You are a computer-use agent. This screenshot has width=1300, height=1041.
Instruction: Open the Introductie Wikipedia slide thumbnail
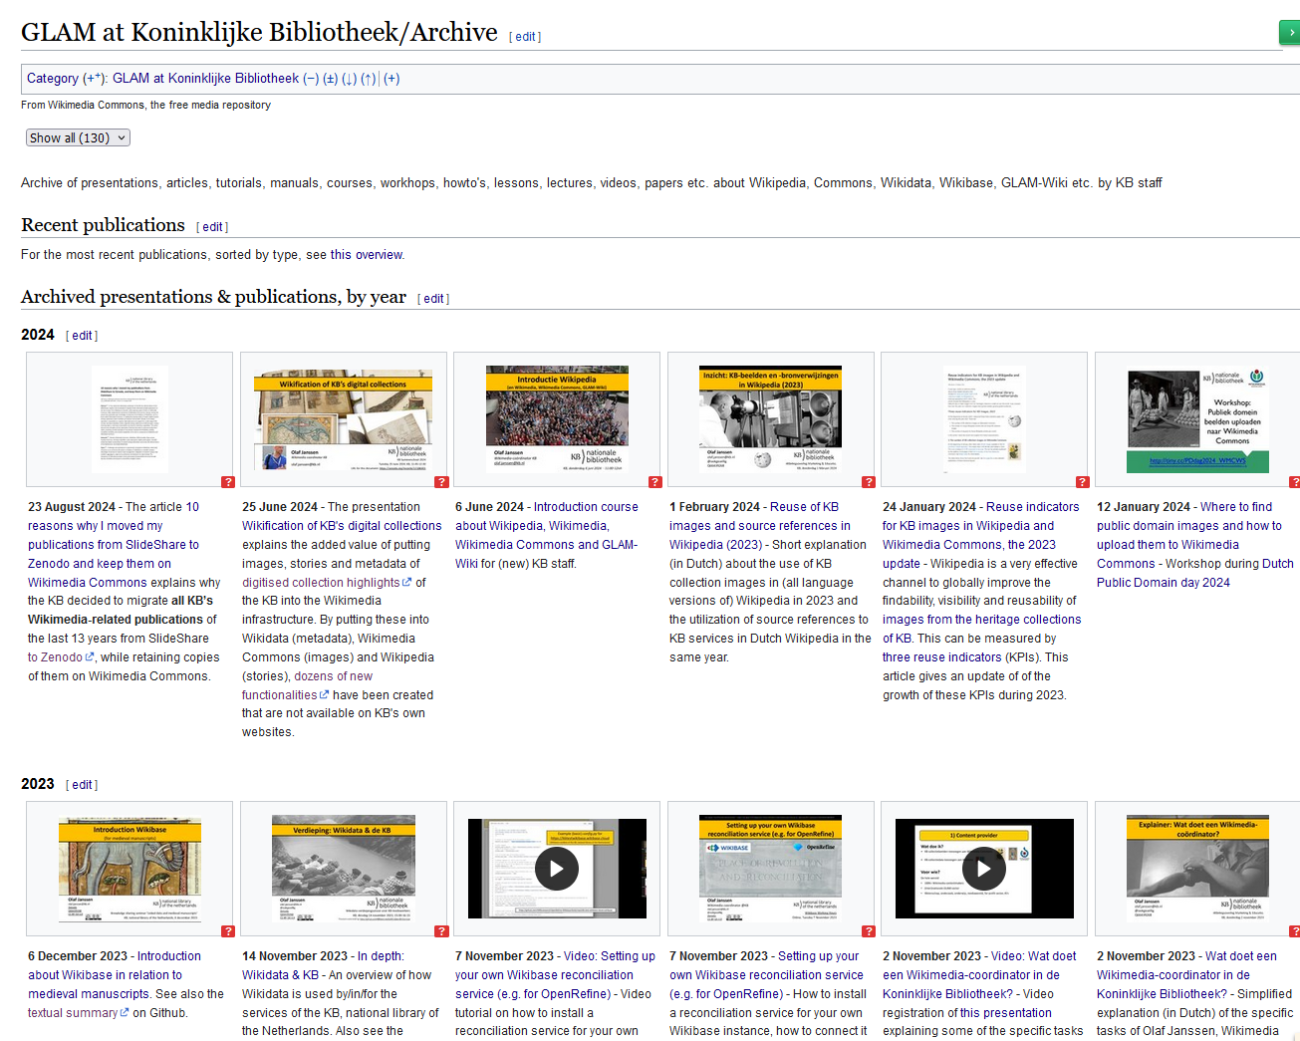(x=557, y=419)
